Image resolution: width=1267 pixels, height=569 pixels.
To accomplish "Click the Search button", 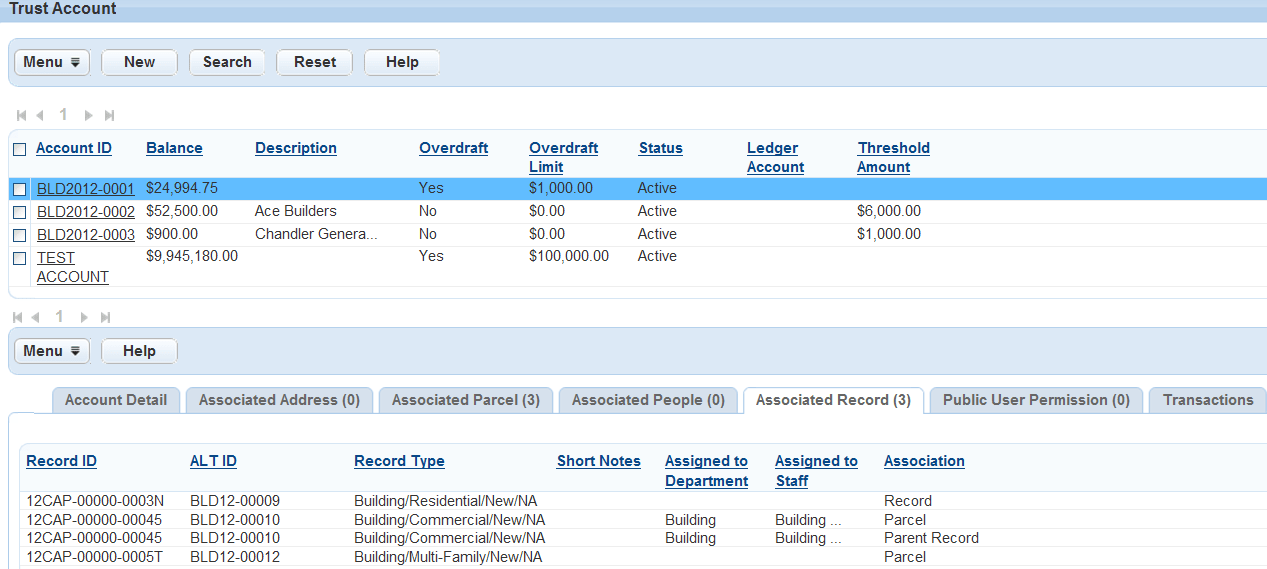I will (x=227, y=62).
